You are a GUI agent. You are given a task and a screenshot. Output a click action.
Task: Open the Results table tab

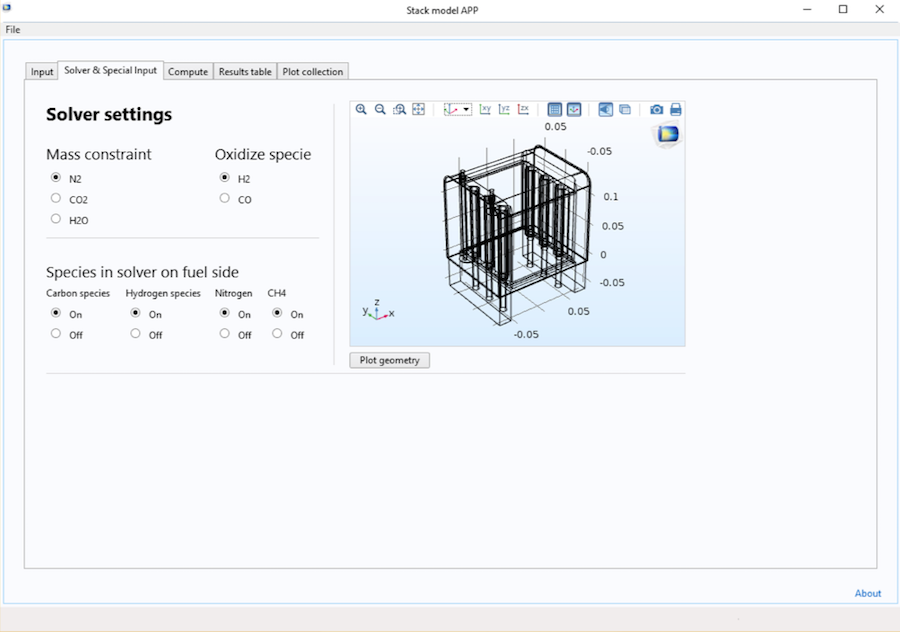tap(245, 72)
